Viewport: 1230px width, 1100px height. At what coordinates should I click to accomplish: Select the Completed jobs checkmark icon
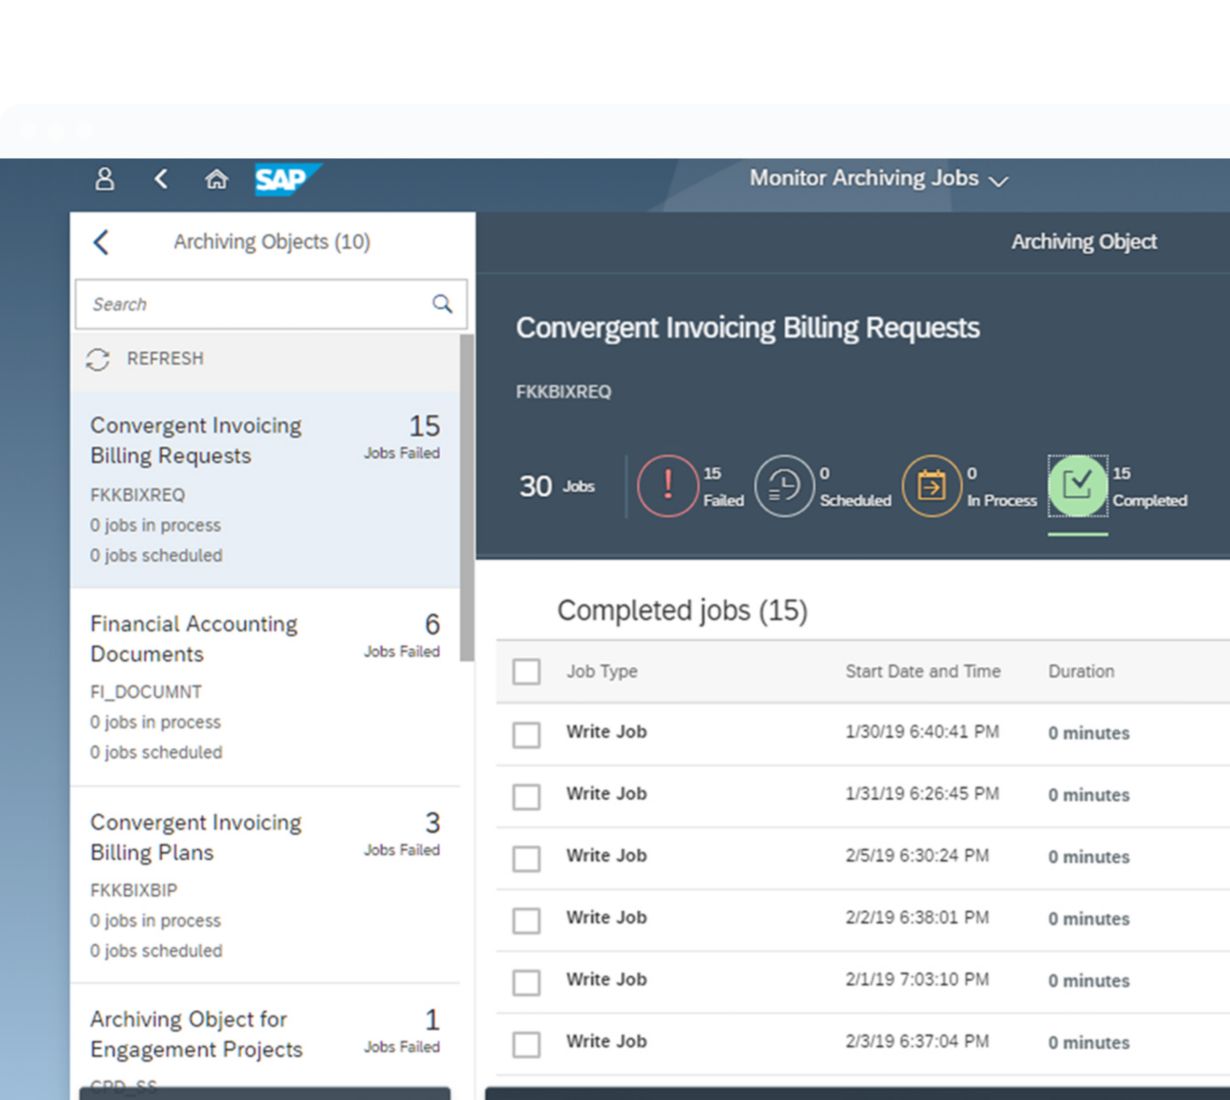click(x=1077, y=486)
